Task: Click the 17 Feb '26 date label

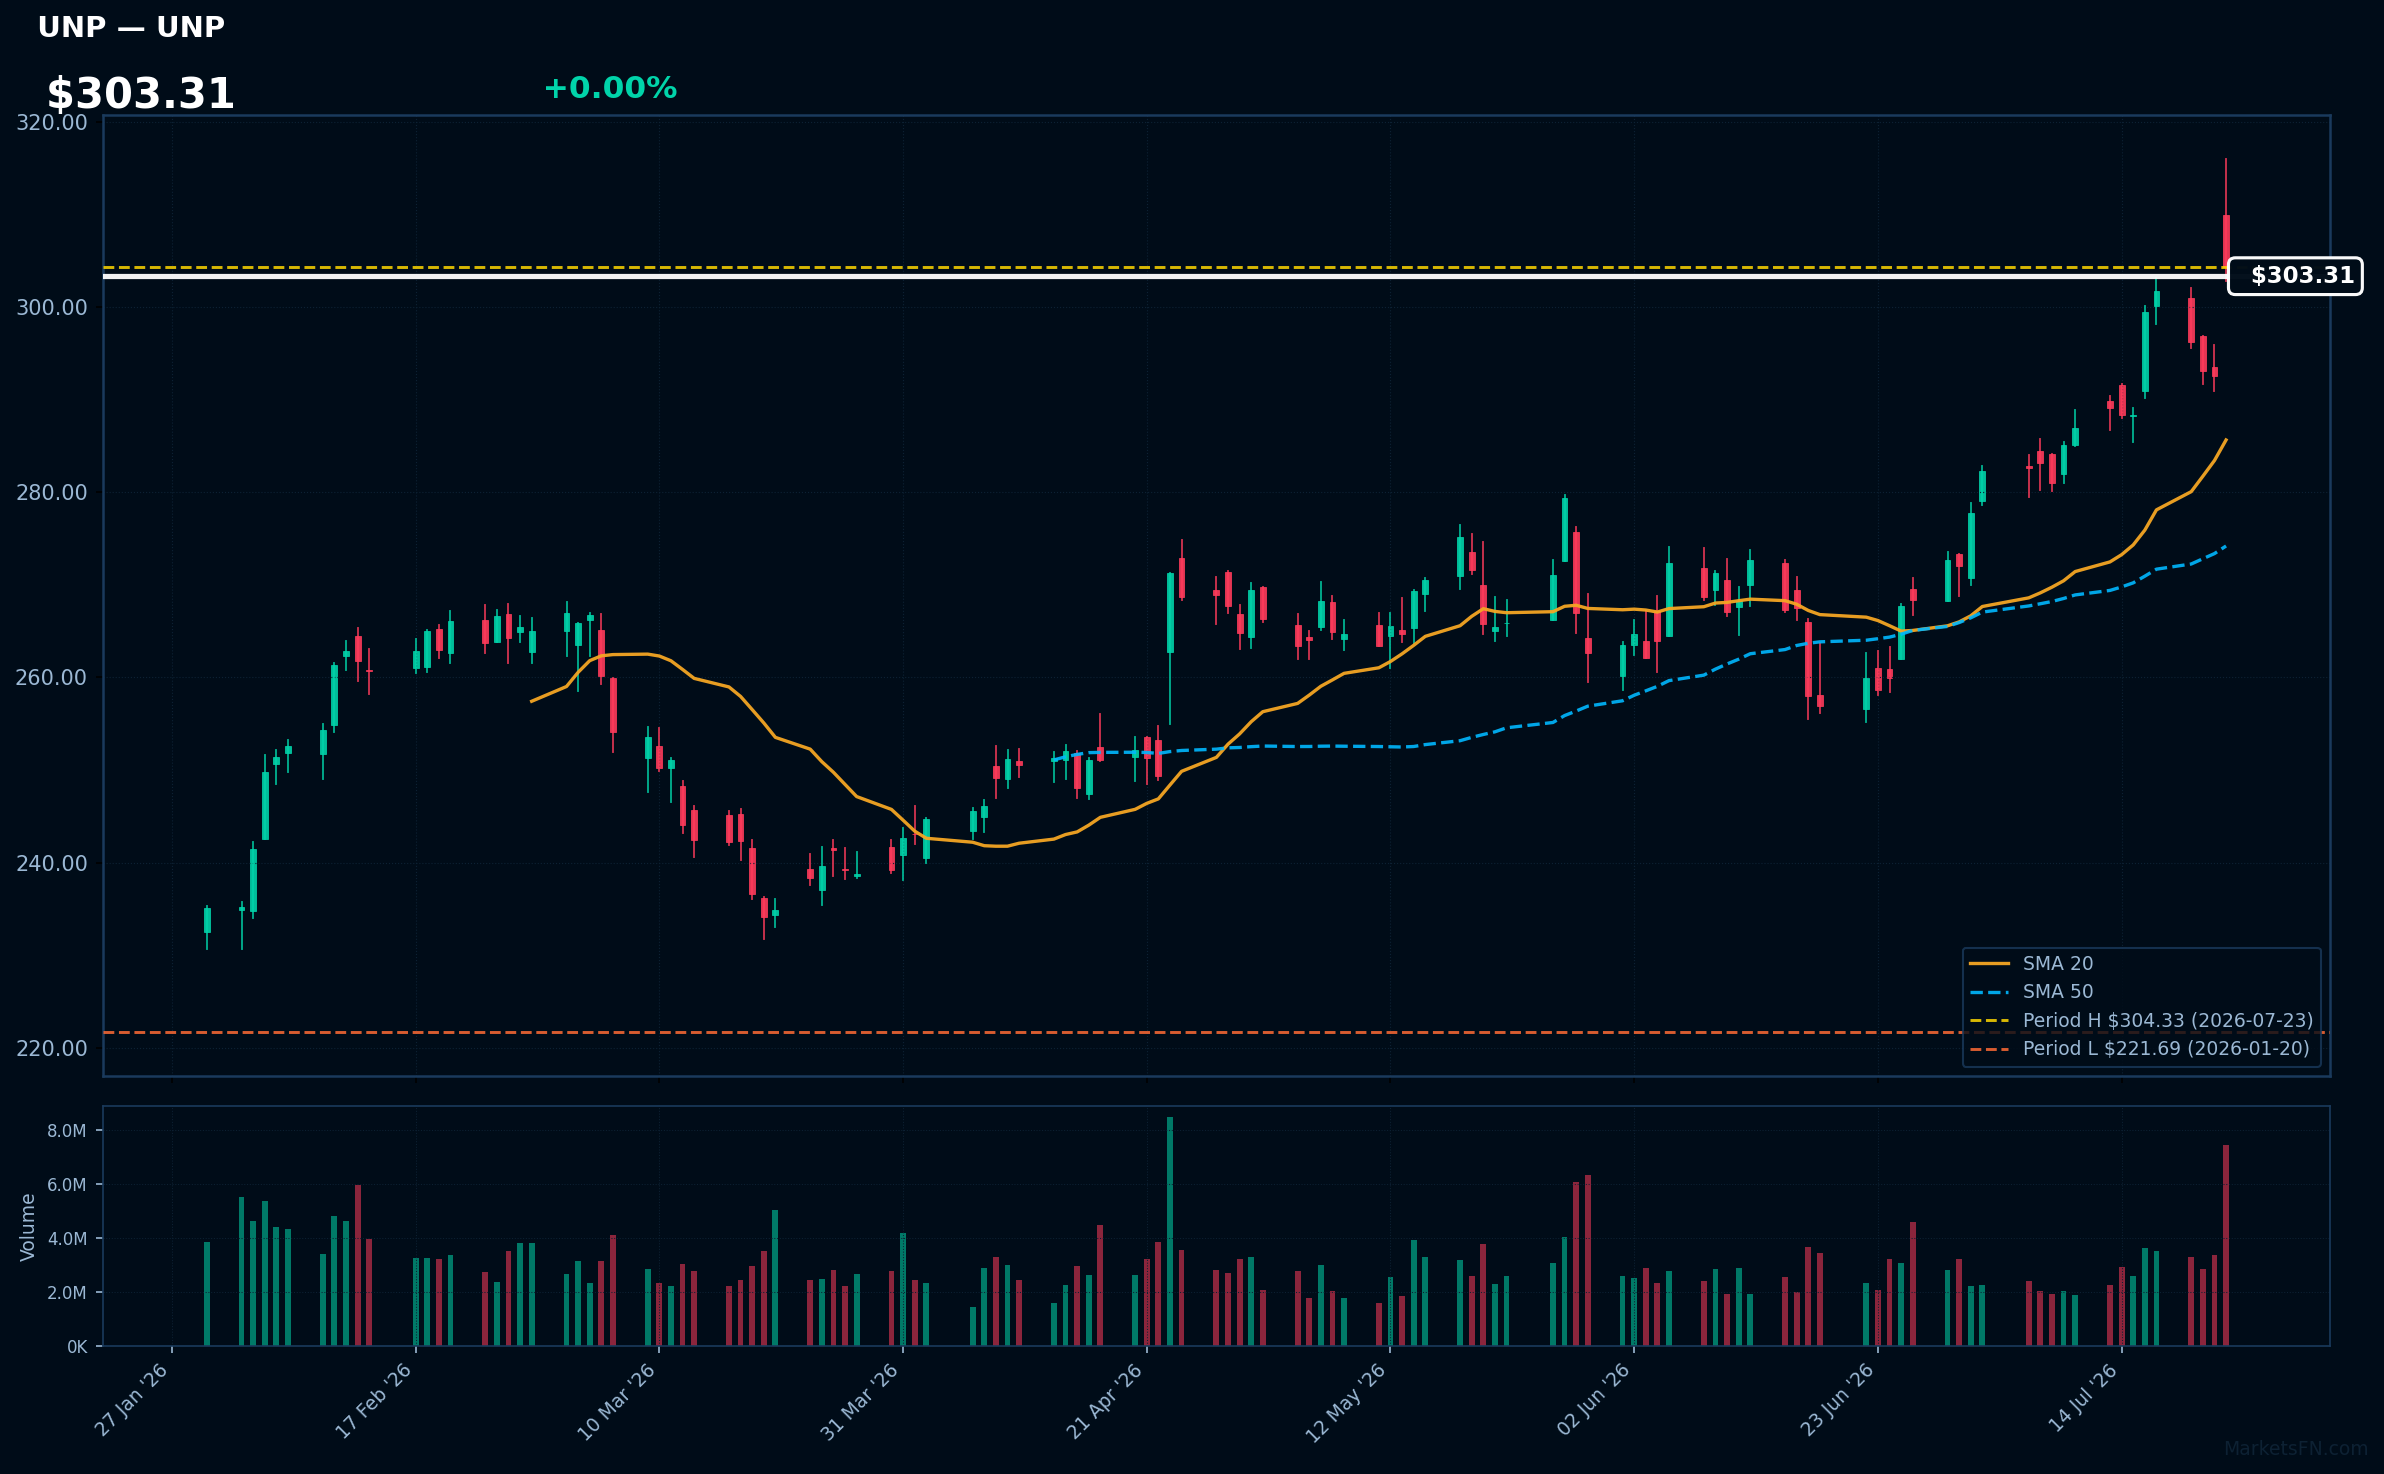Action: 374,1400
